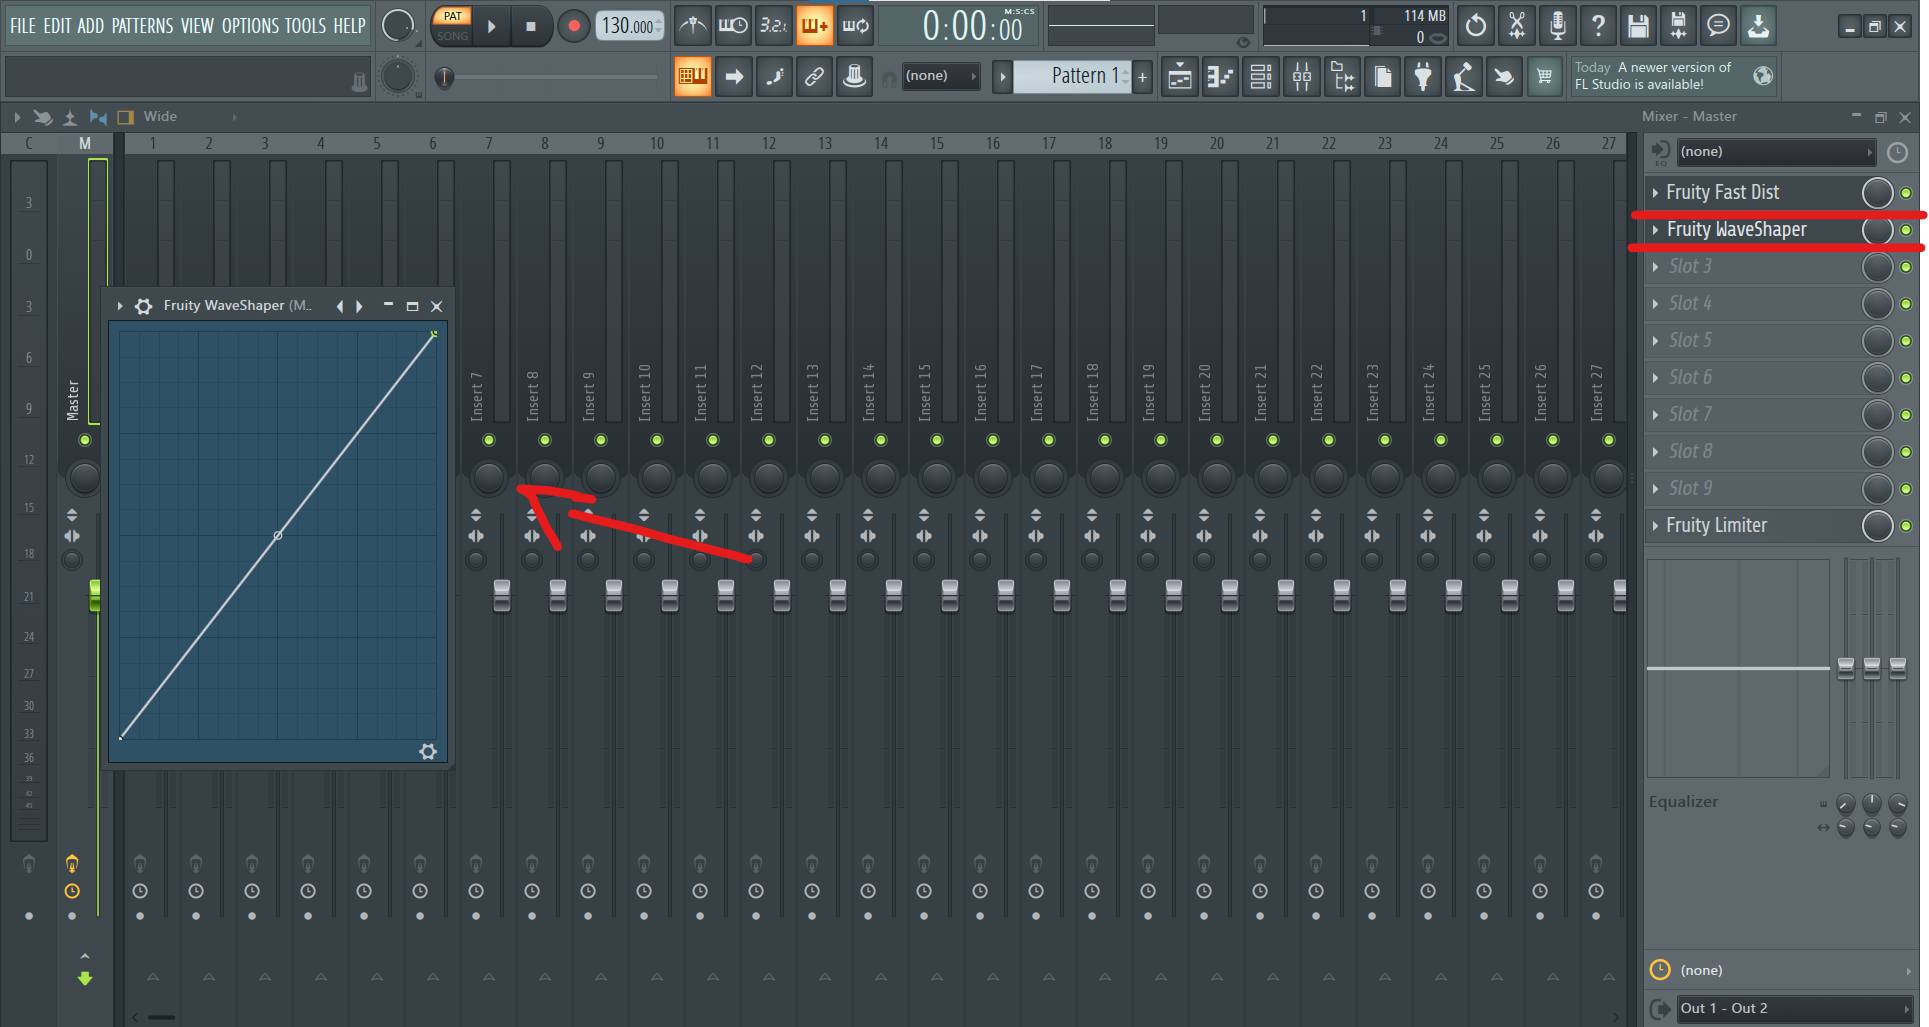
Task: Open the FILE menu
Action: coord(22,26)
